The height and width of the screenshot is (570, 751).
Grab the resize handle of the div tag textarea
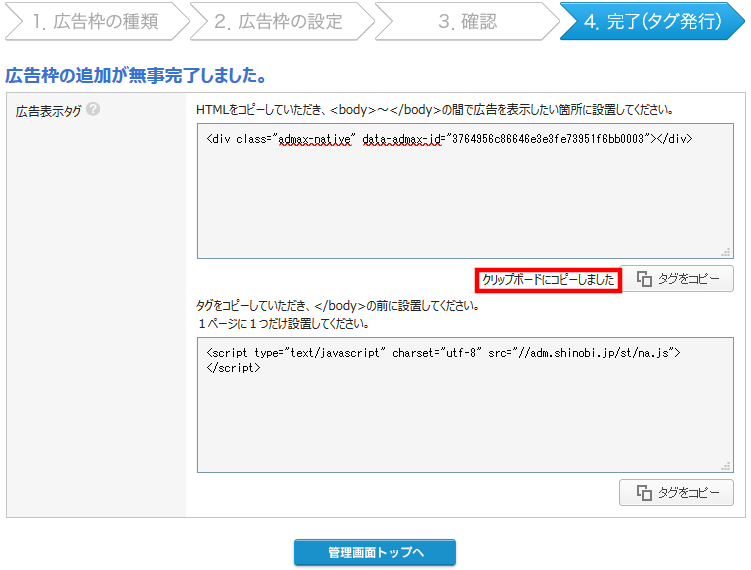[726, 252]
